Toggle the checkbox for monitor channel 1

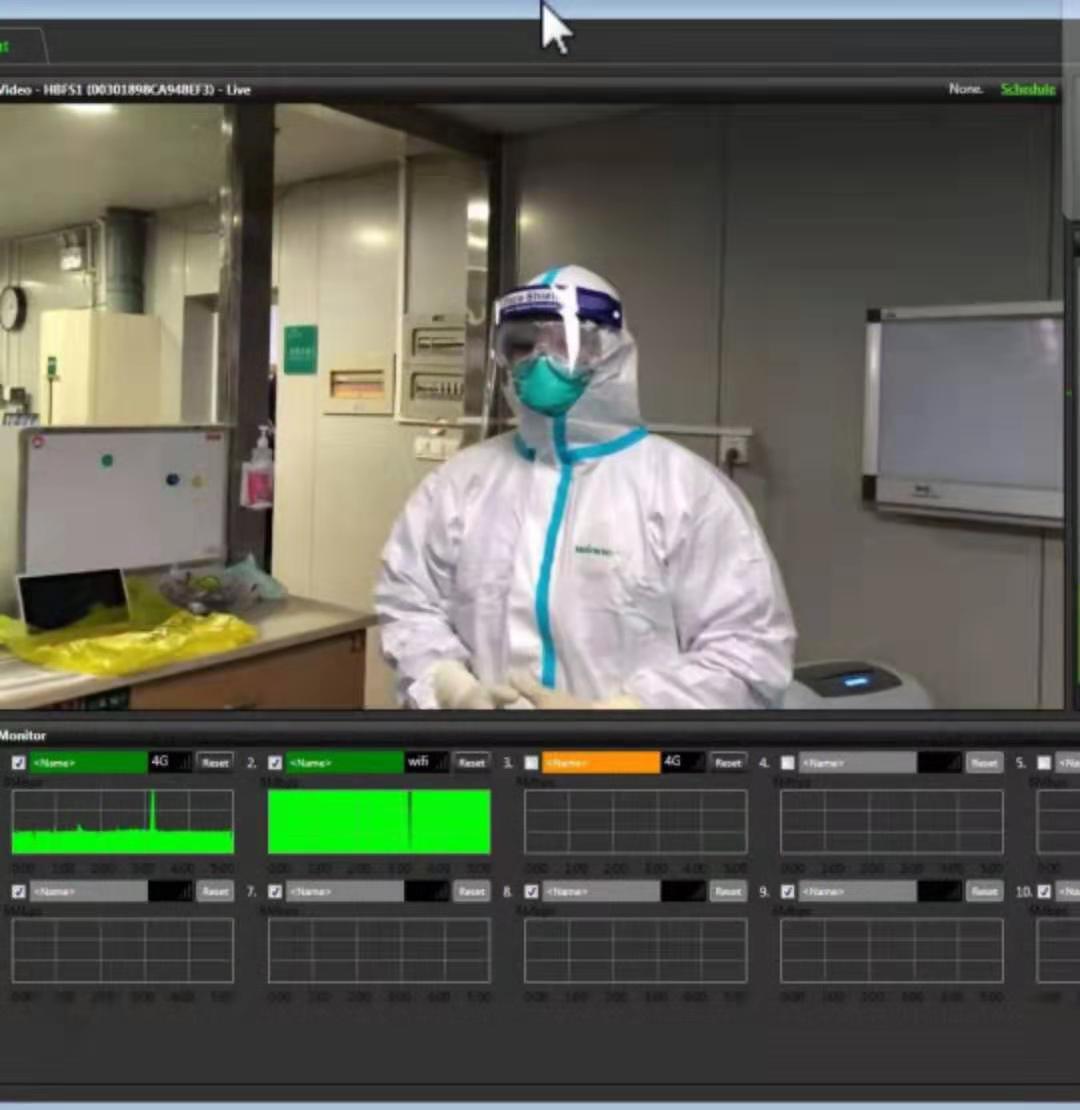pos(19,762)
